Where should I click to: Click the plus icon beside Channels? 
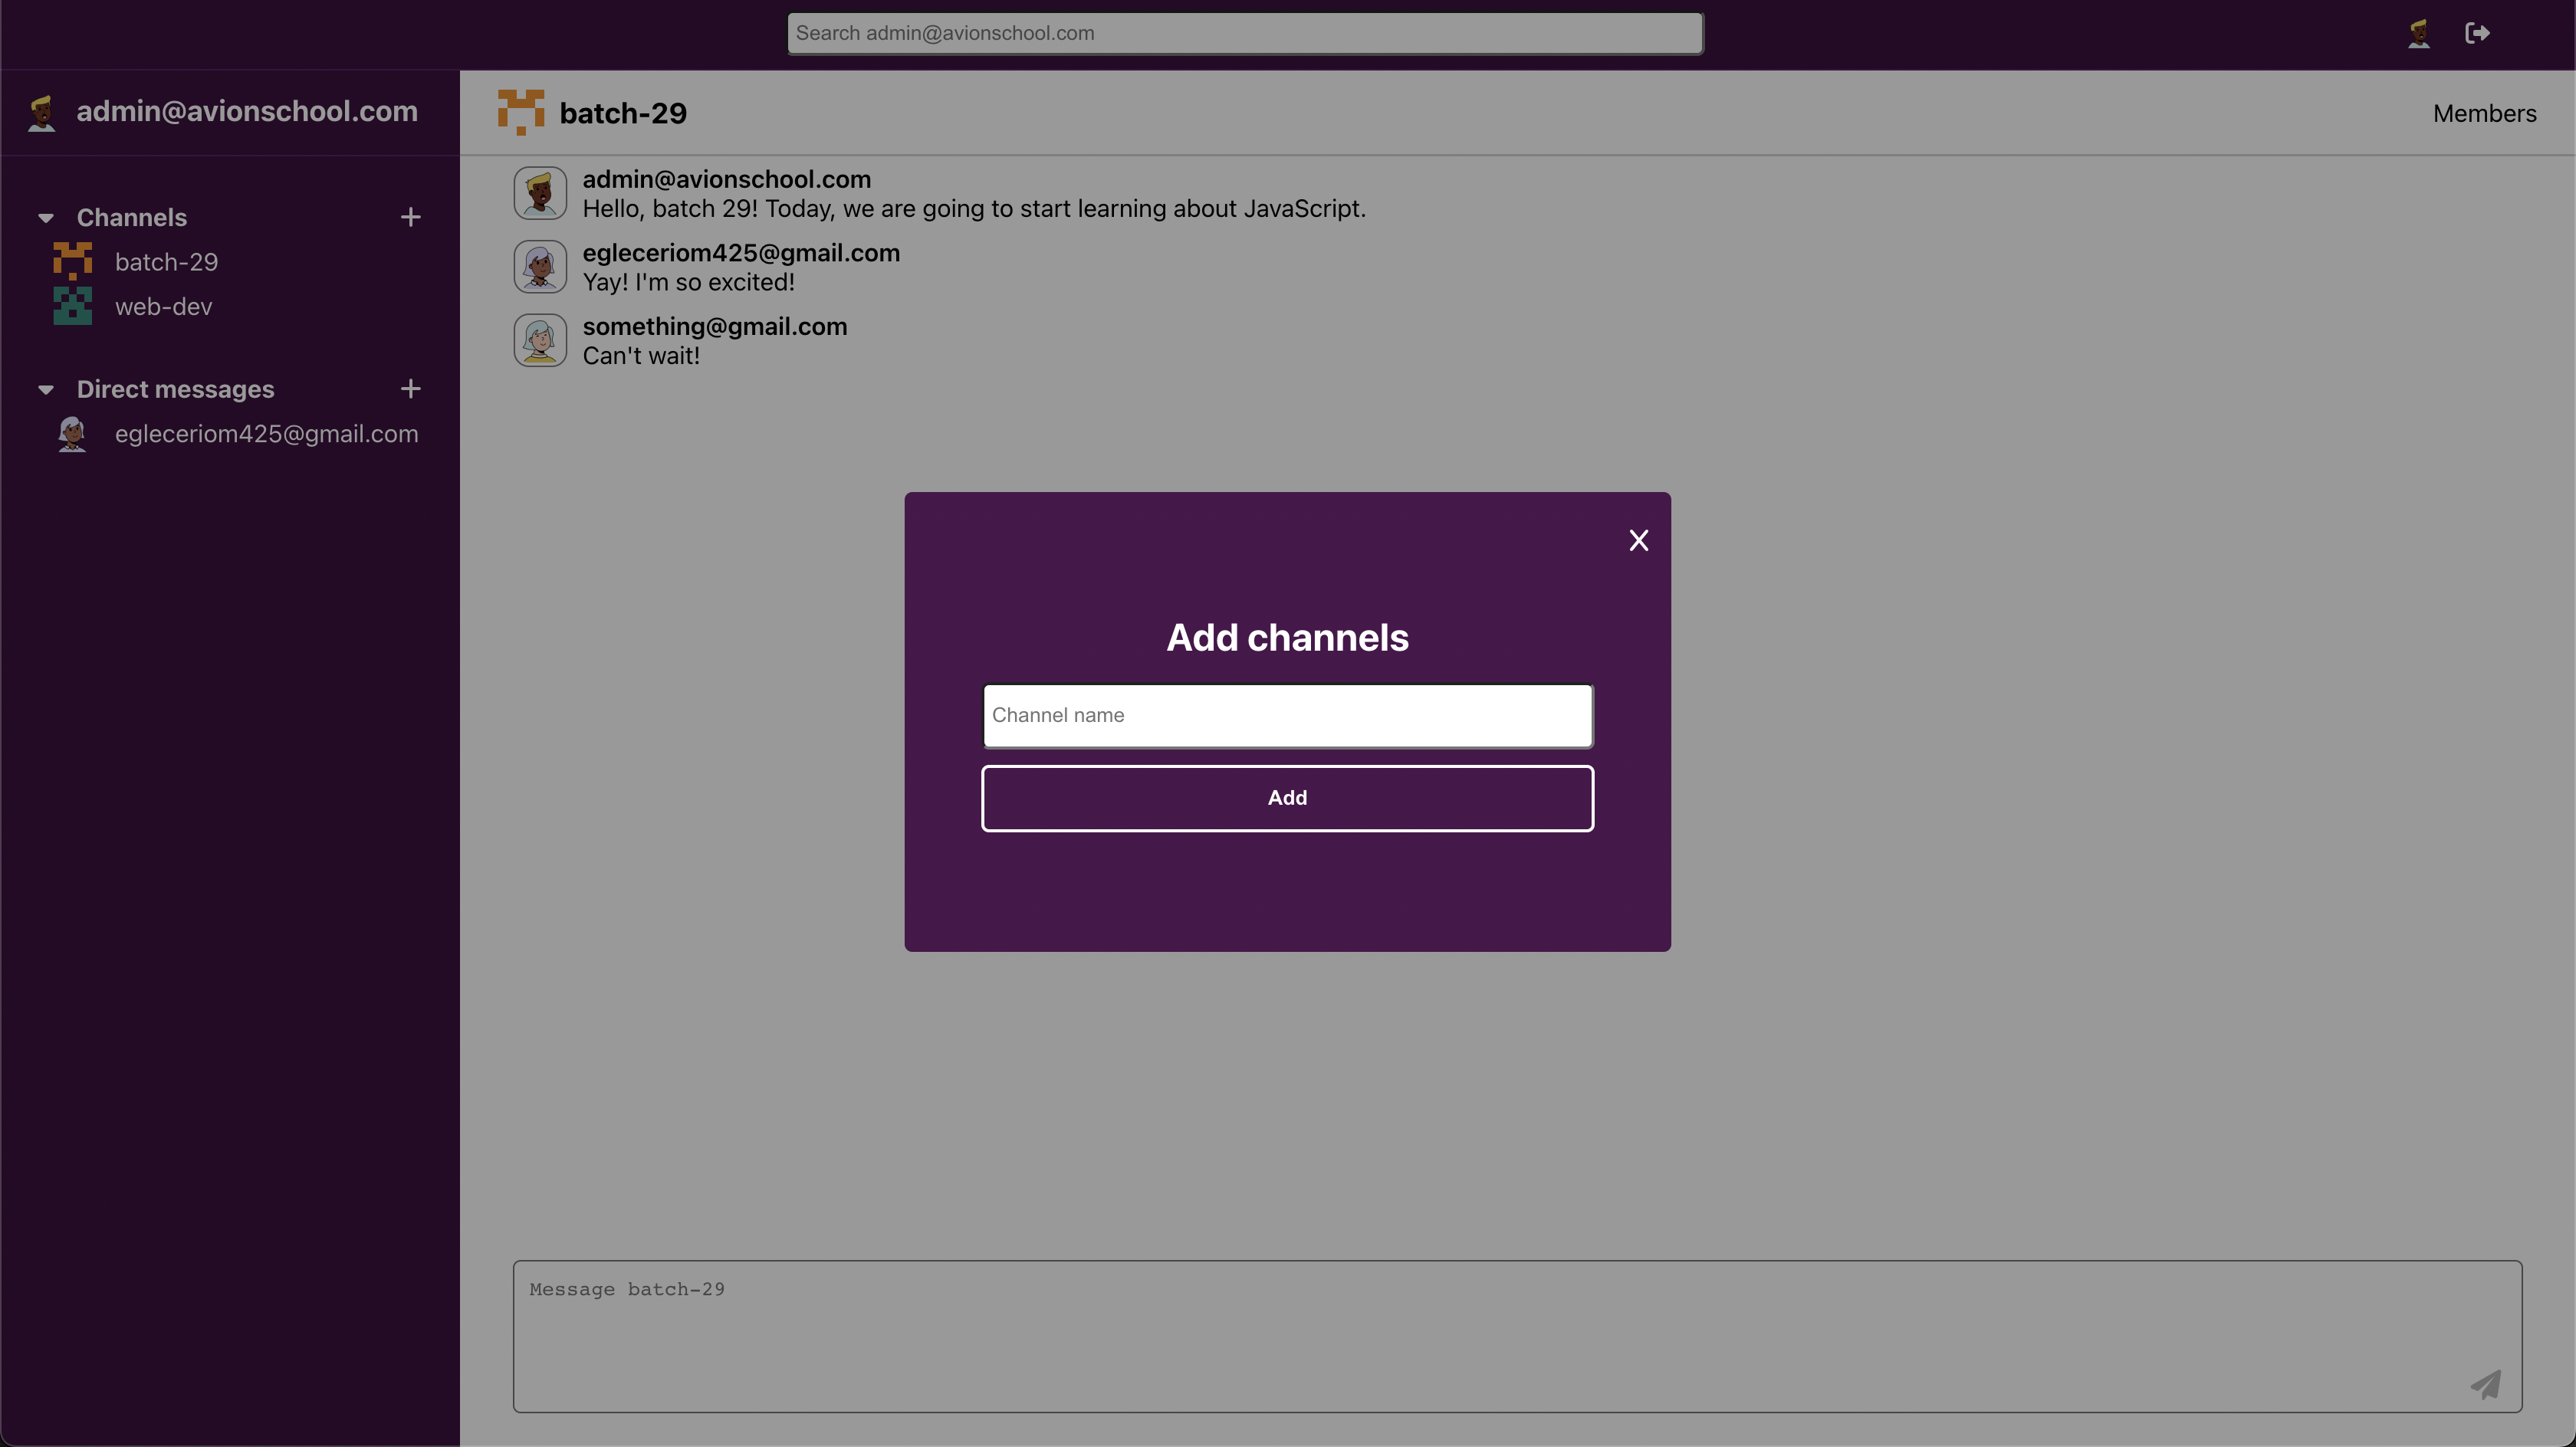coord(410,217)
